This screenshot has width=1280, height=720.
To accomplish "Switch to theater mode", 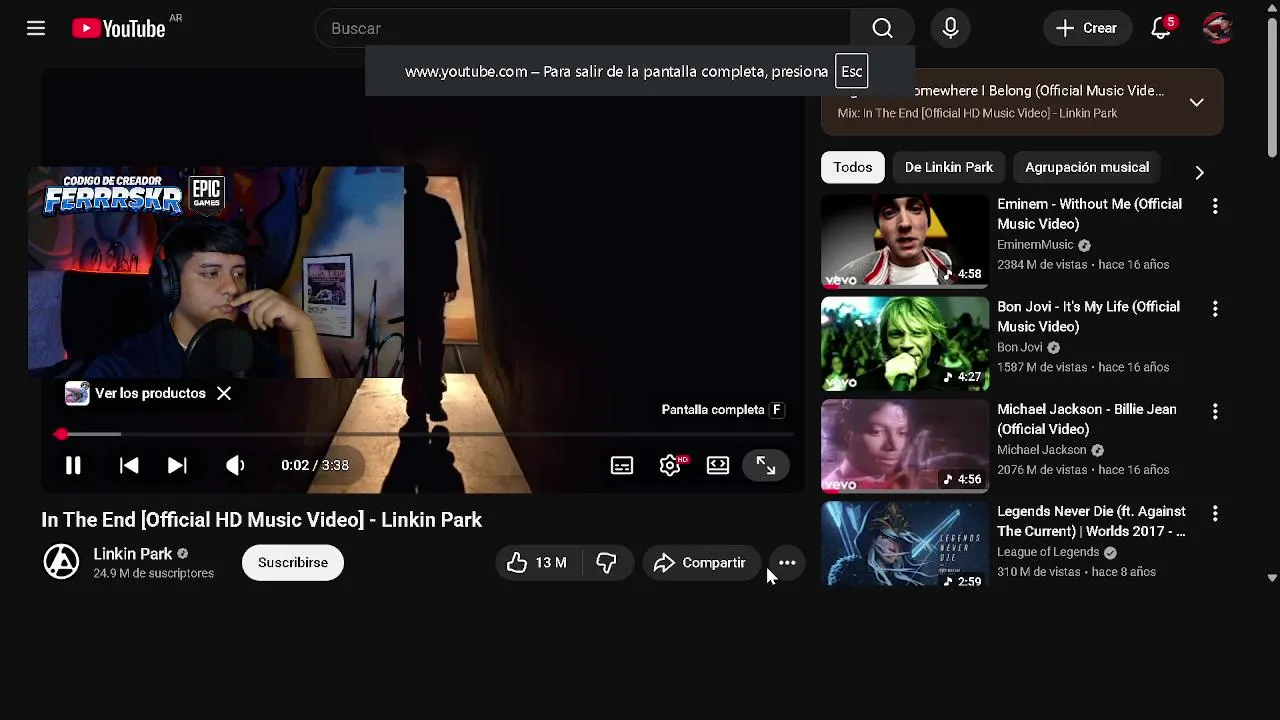I will (718, 465).
